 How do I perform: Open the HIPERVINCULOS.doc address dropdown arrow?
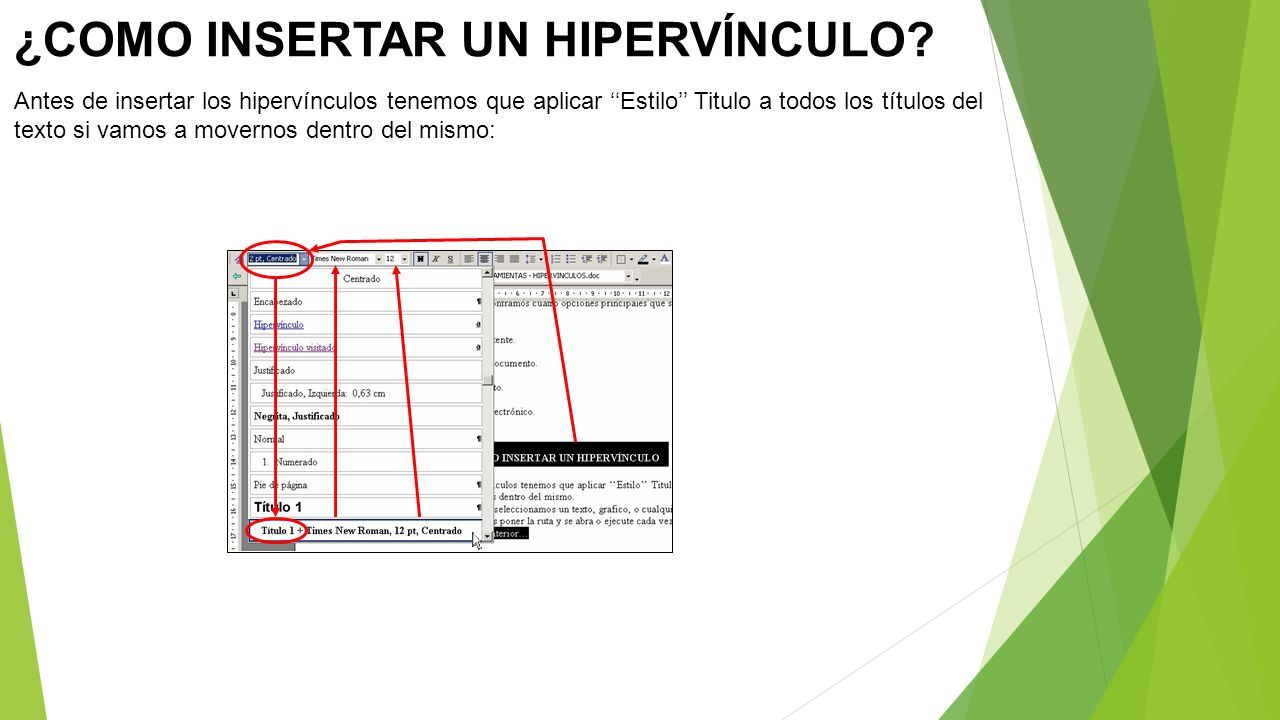click(x=628, y=276)
